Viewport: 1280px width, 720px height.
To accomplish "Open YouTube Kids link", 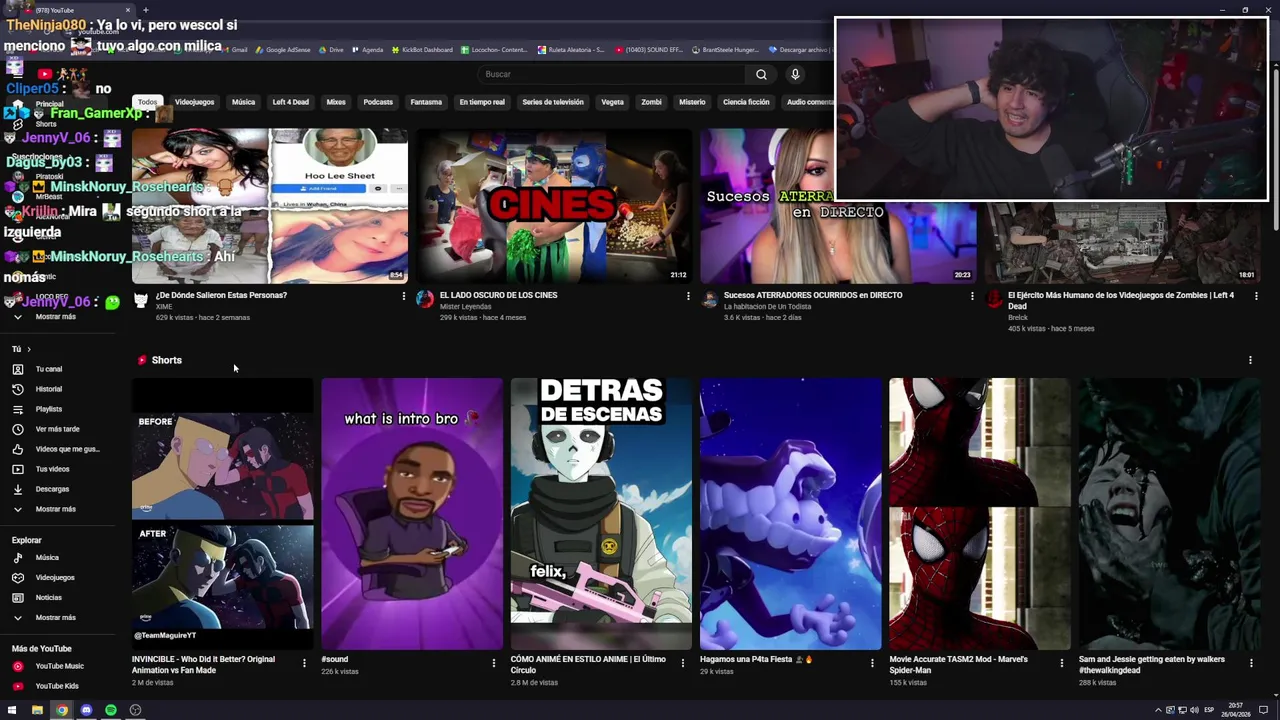I will 56,686.
